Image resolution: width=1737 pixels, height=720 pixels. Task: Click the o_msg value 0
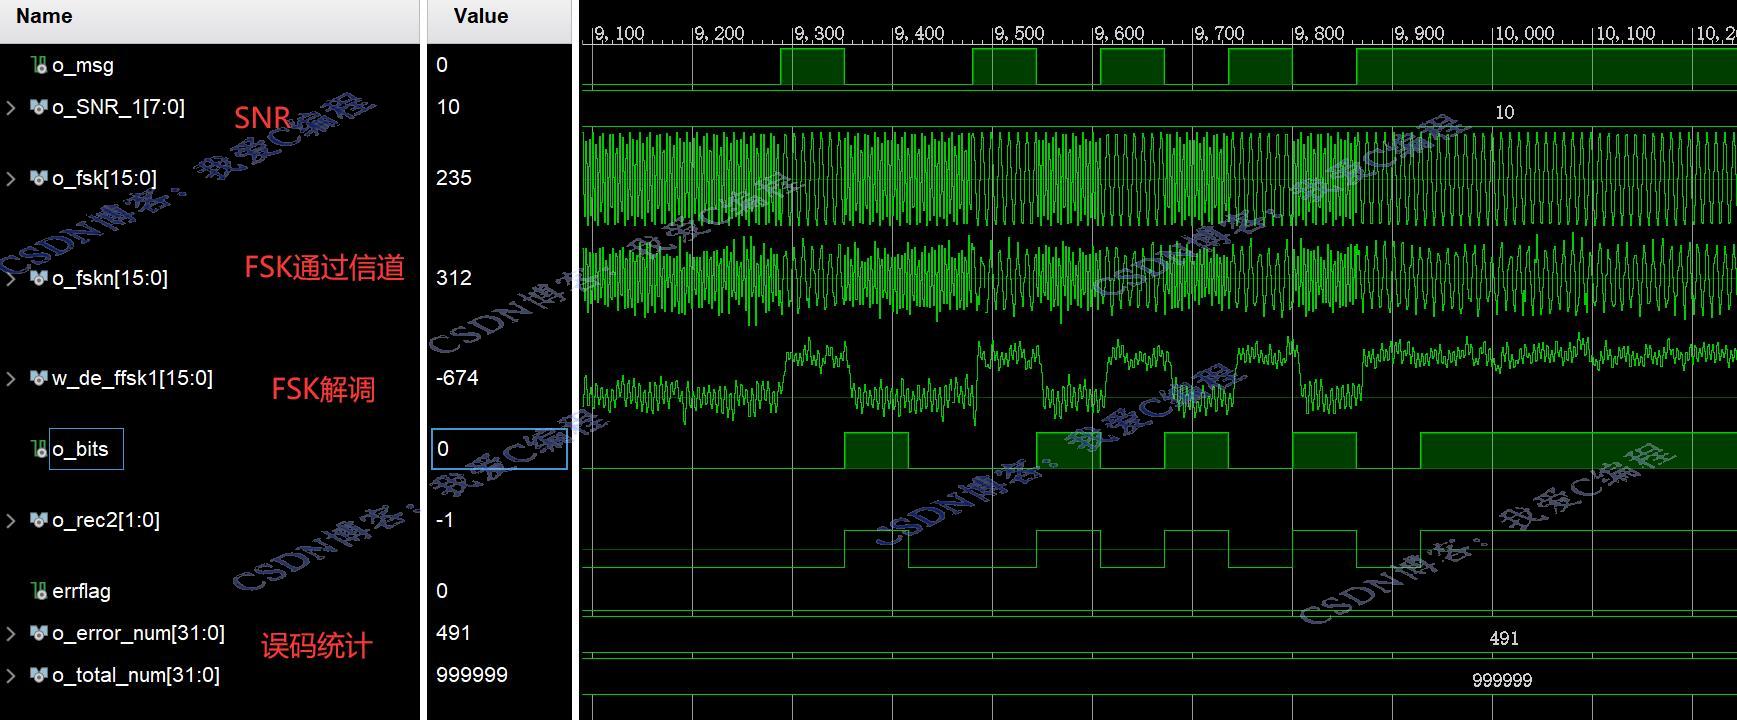click(x=442, y=65)
